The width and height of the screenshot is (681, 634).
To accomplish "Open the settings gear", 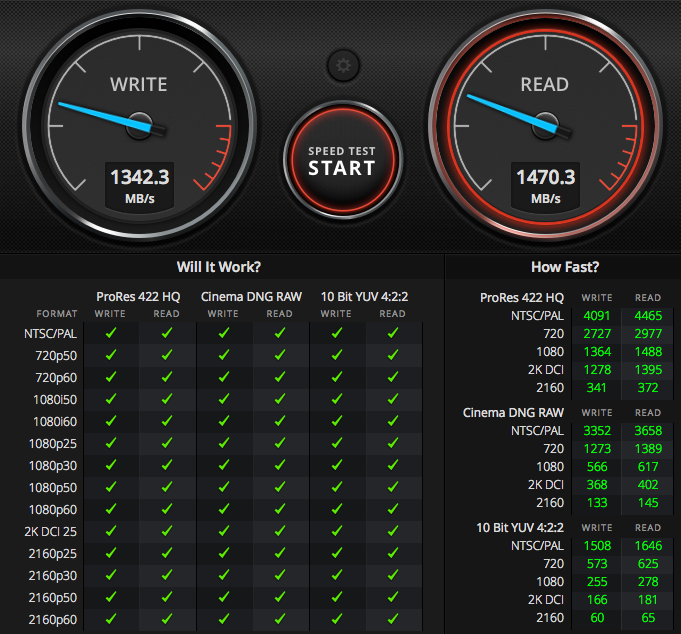I will click(343, 66).
